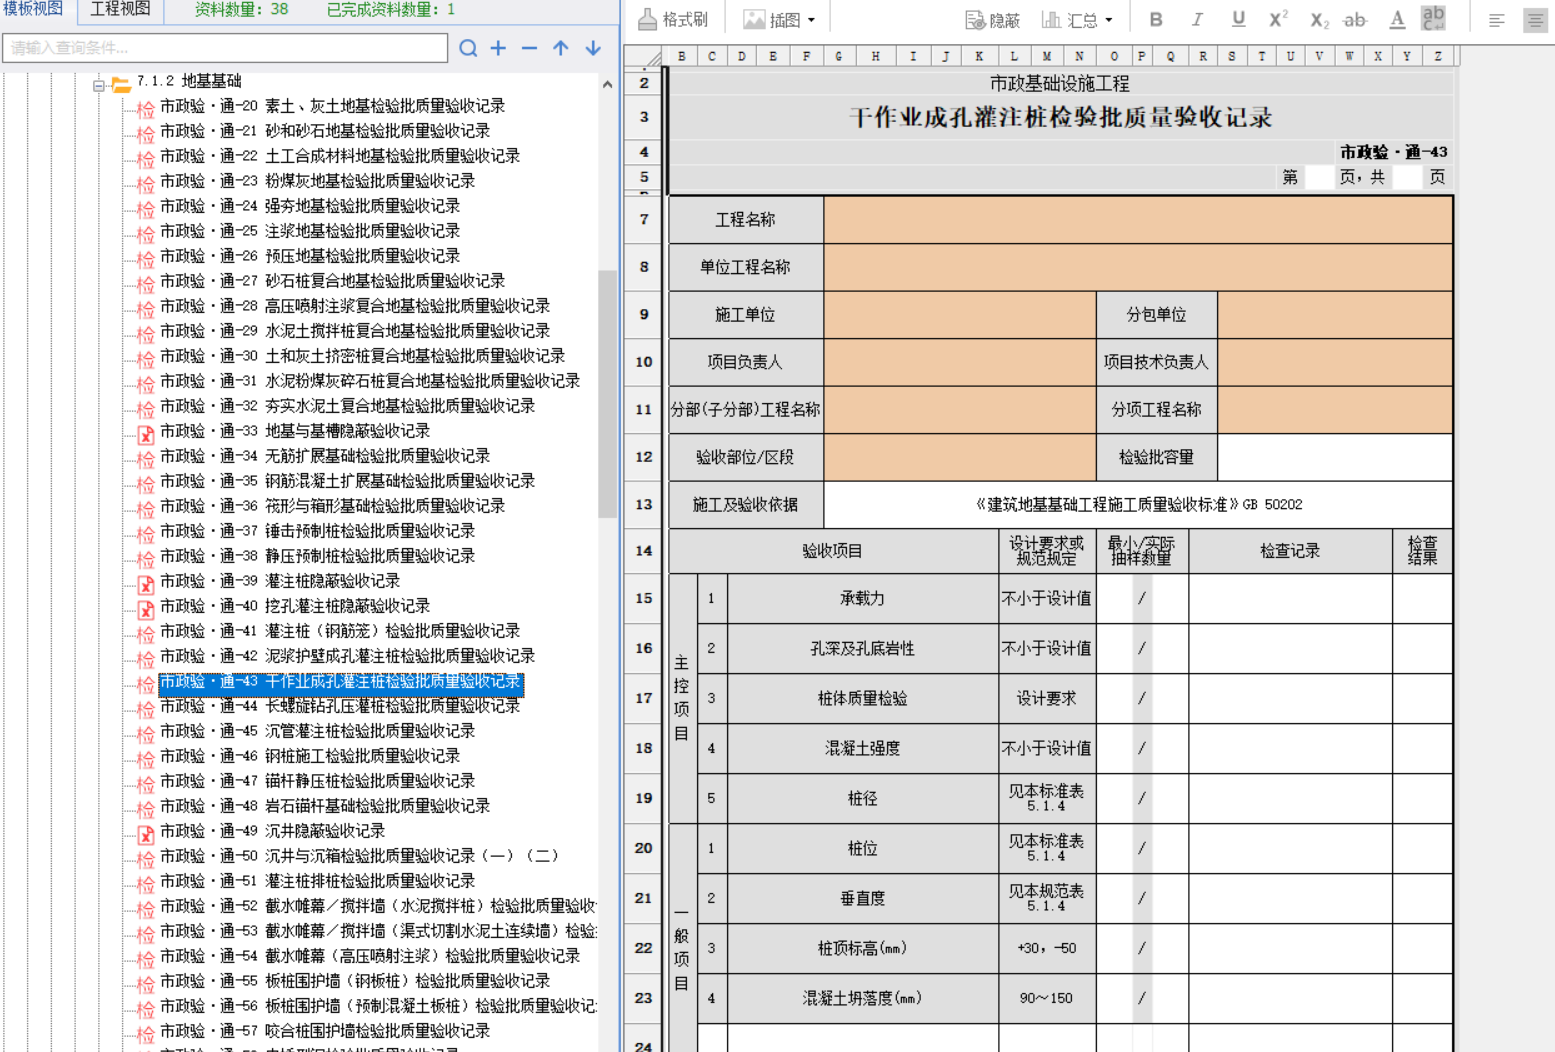Screen dimensions: 1555x1052
Task: Click the 分包单位 input cell
Action: (1335, 315)
